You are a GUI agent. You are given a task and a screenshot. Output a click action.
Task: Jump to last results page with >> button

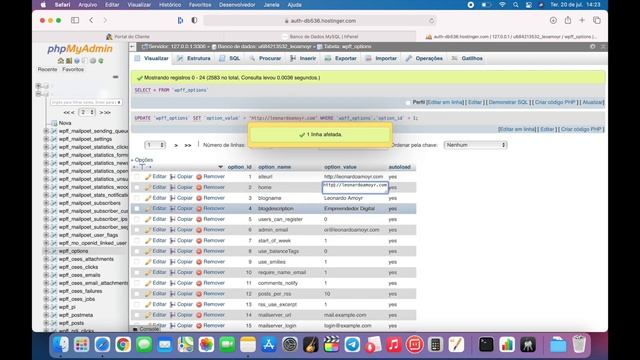click(x=188, y=145)
